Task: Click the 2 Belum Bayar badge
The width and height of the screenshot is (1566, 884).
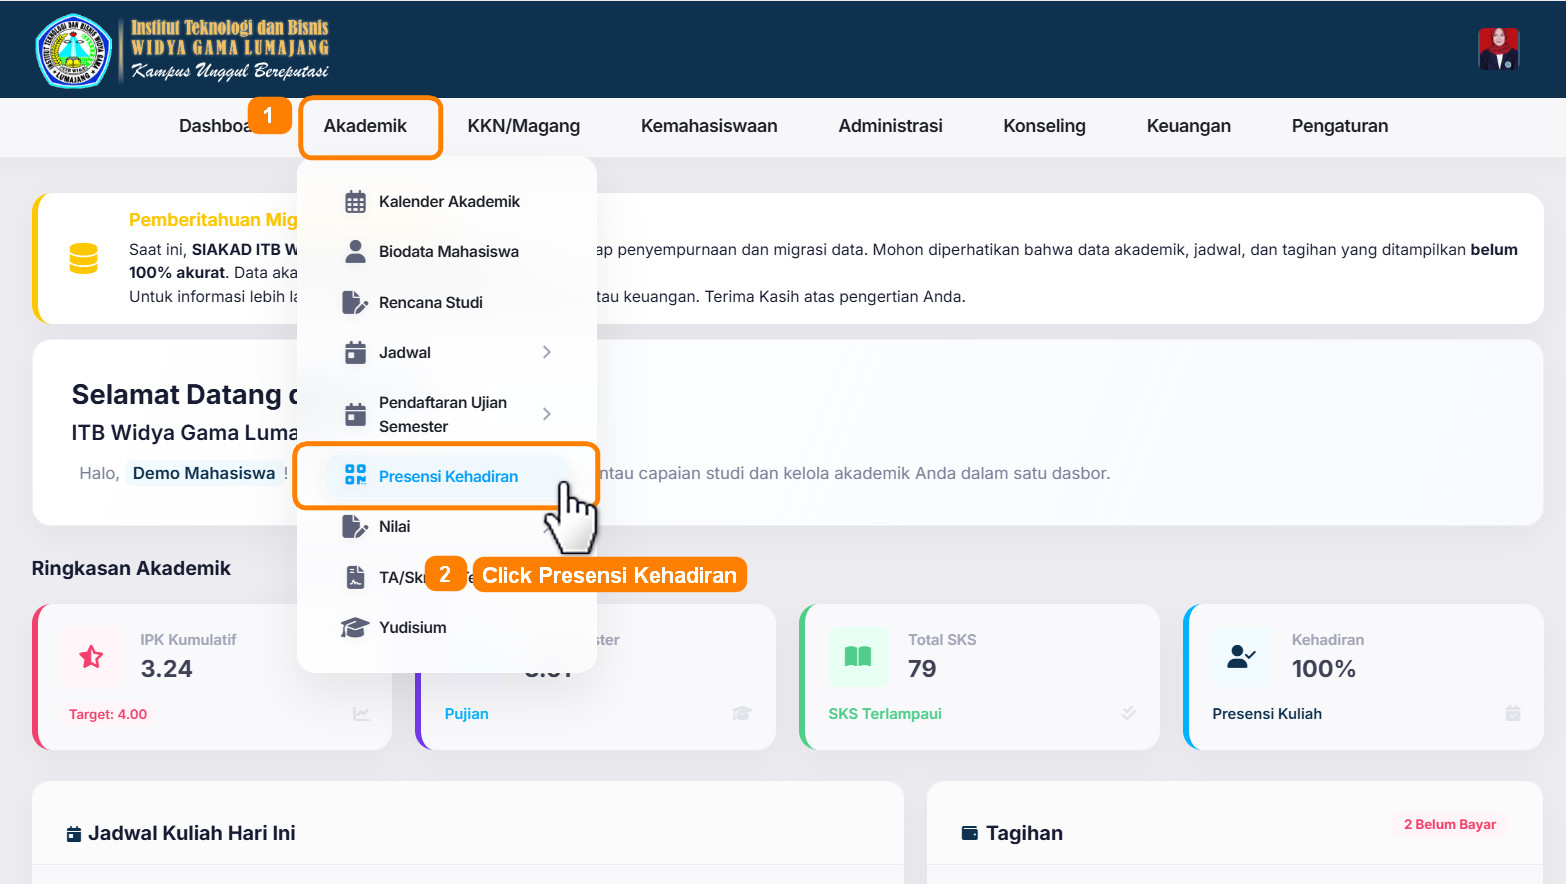Action: pos(1449,824)
